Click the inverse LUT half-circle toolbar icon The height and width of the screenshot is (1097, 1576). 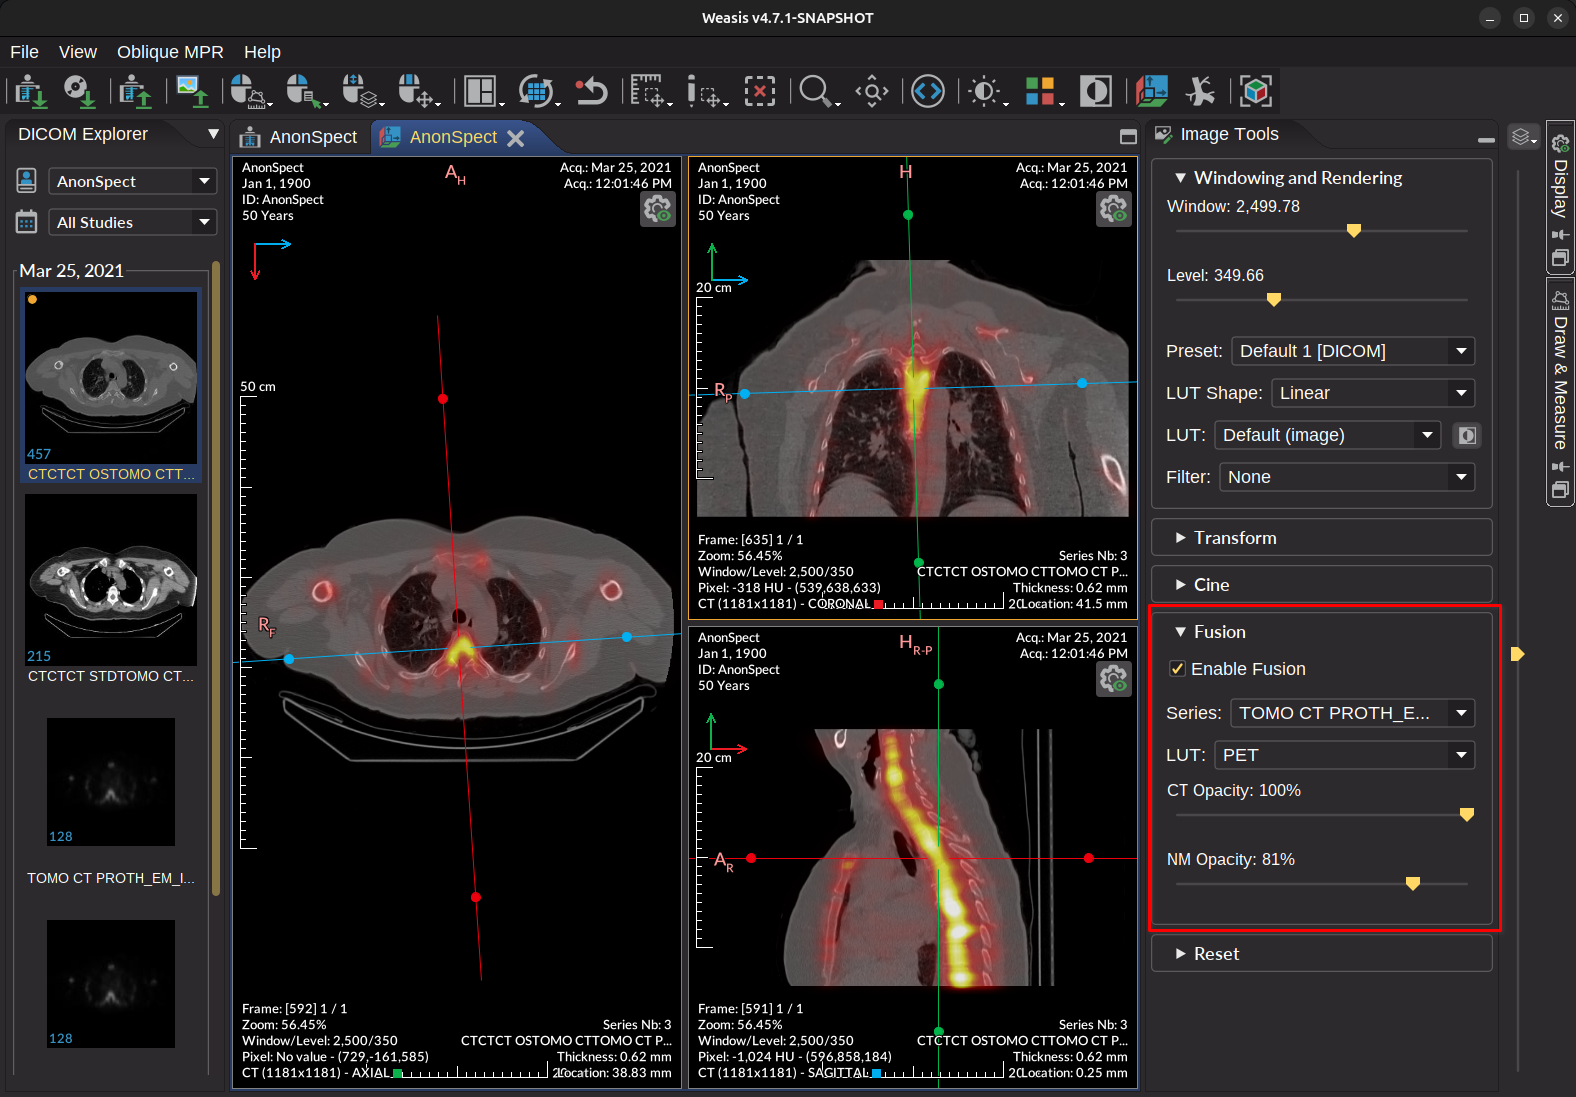[x=1096, y=92]
